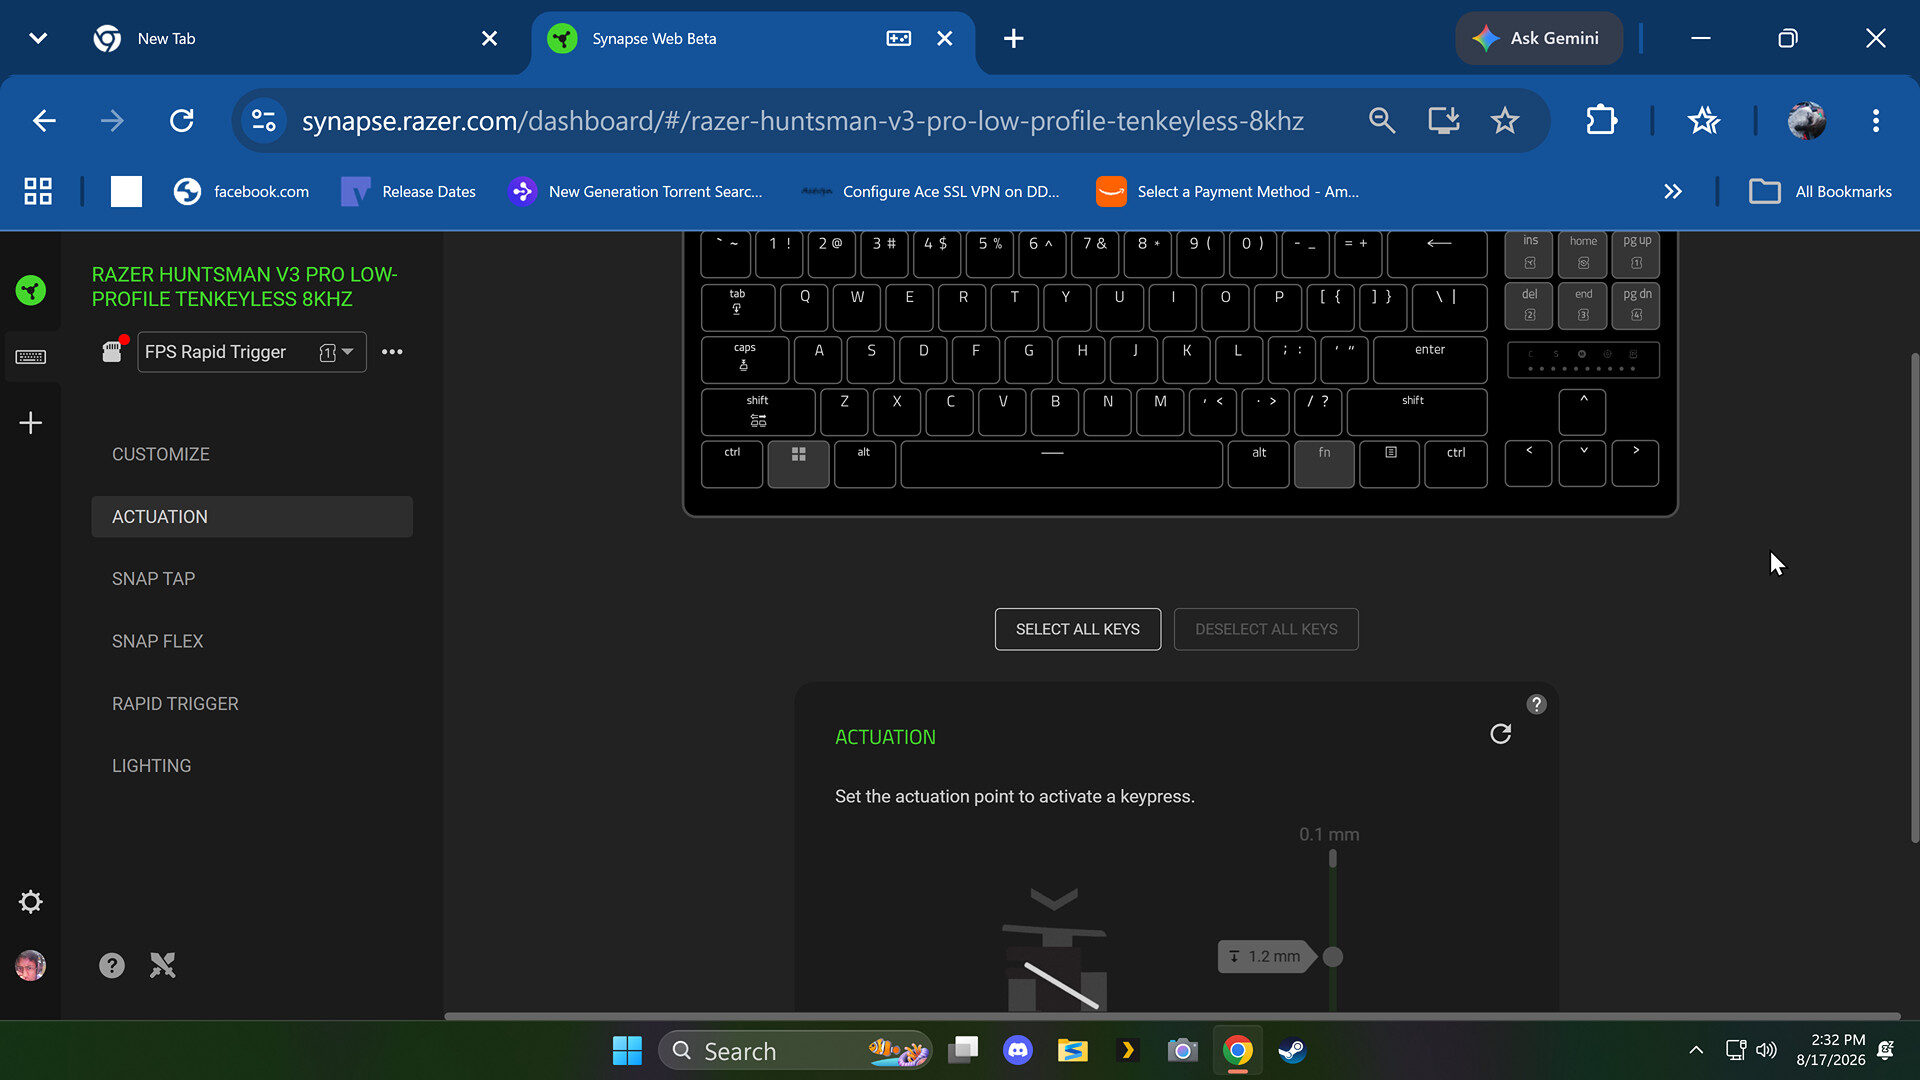The width and height of the screenshot is (1920, 1080).
Task: Show hidden system tray icons
Action: [x=1696, y=1050]
